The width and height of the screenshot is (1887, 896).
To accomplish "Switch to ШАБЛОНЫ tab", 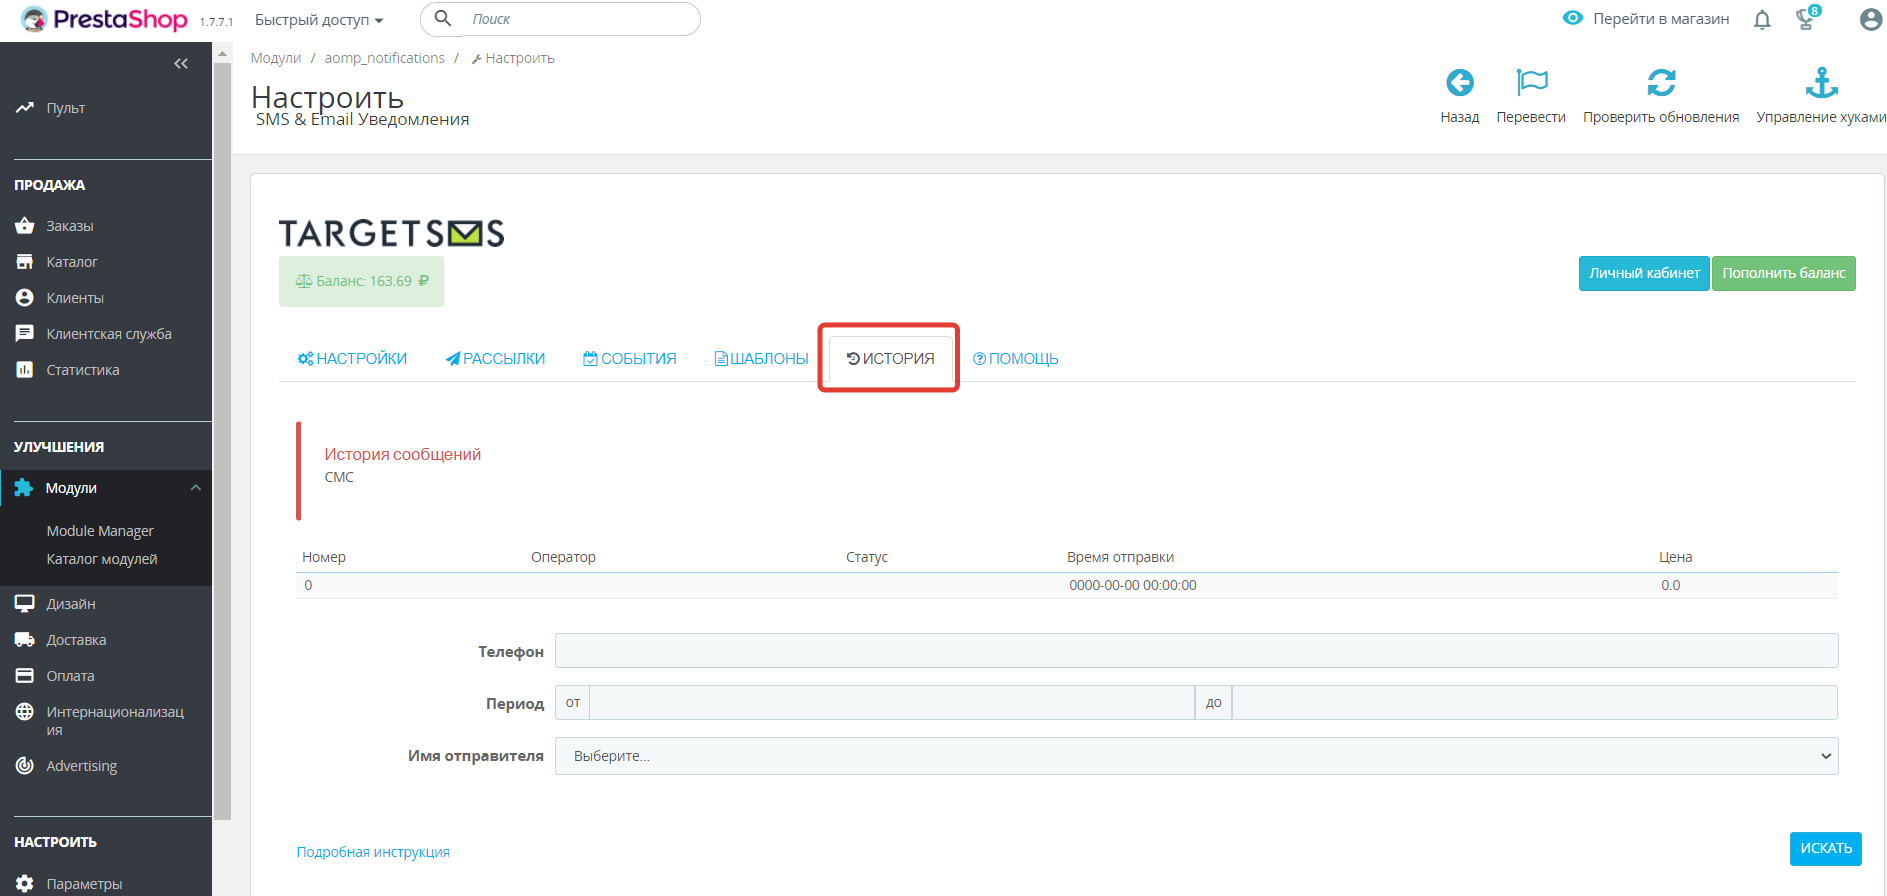I will [x=761, y=358].
